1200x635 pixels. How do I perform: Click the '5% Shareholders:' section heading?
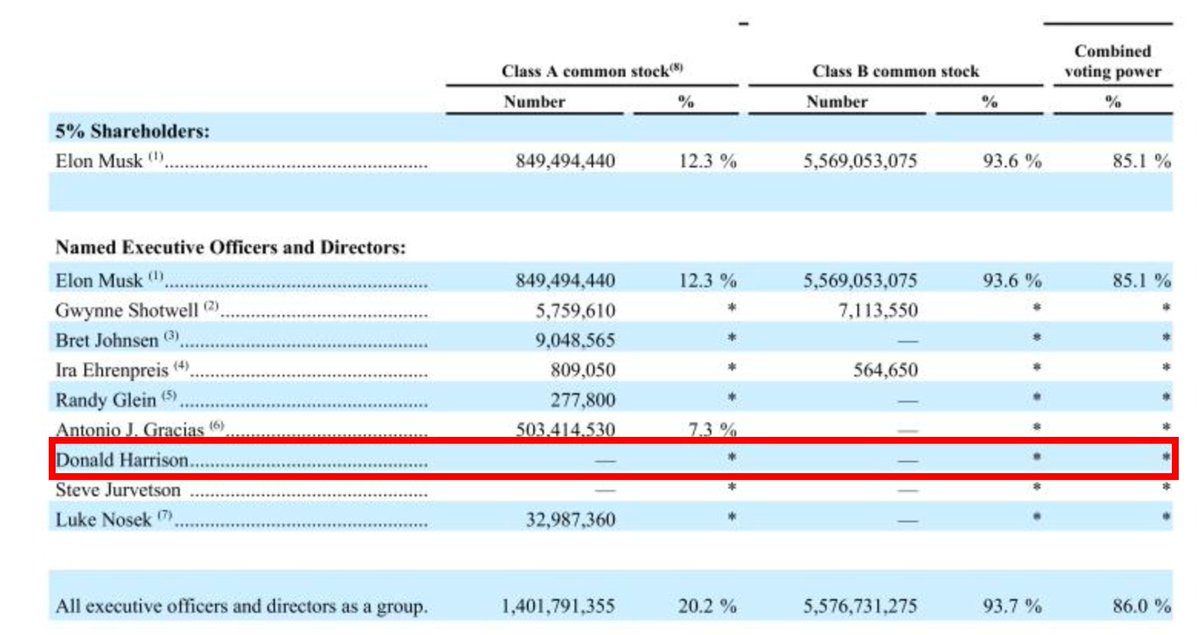[132, 130]
